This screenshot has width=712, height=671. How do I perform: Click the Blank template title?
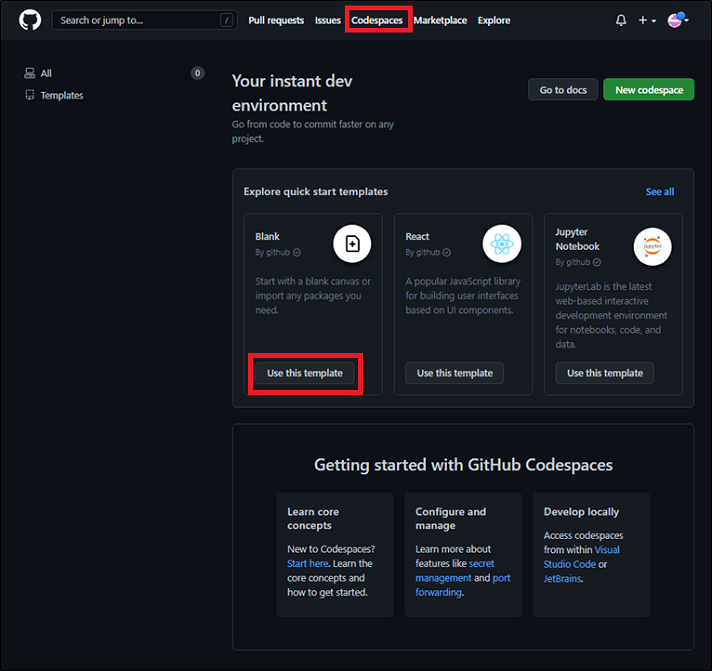coord(267,237)
